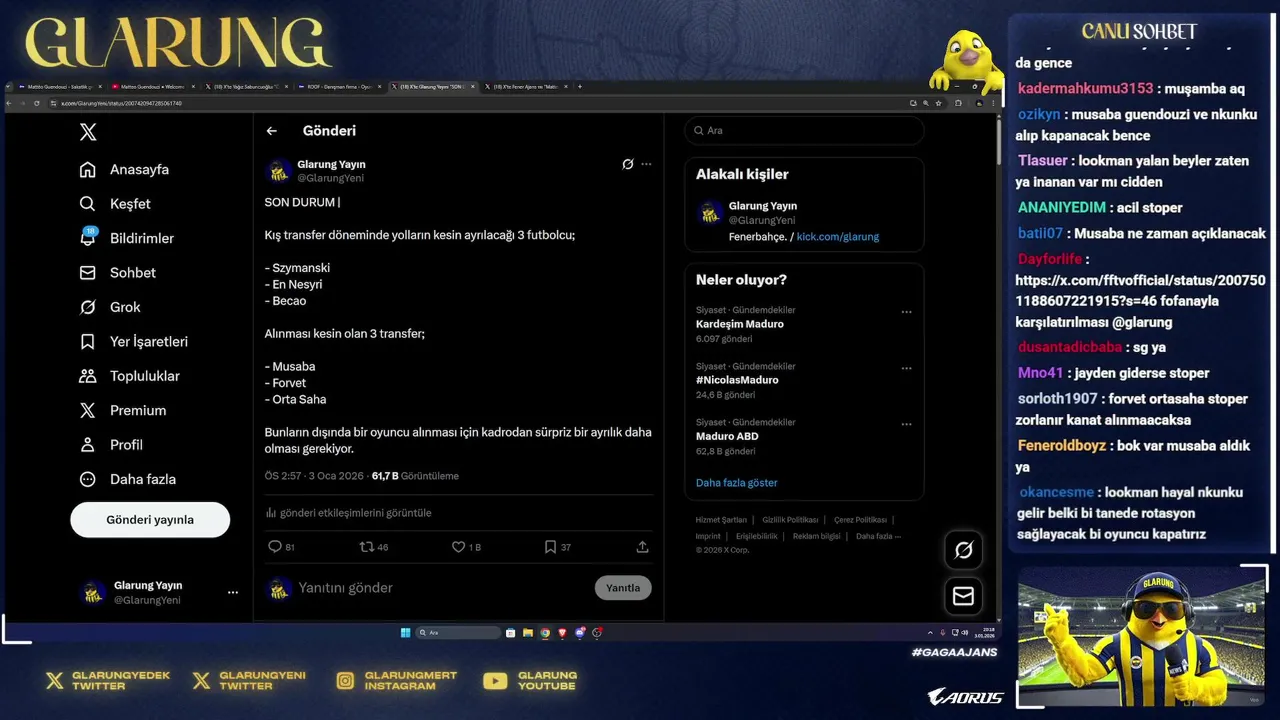Open Glarung Yayın in Alakalı kişiler
The image size is (1280, 720).
(763, 206)
